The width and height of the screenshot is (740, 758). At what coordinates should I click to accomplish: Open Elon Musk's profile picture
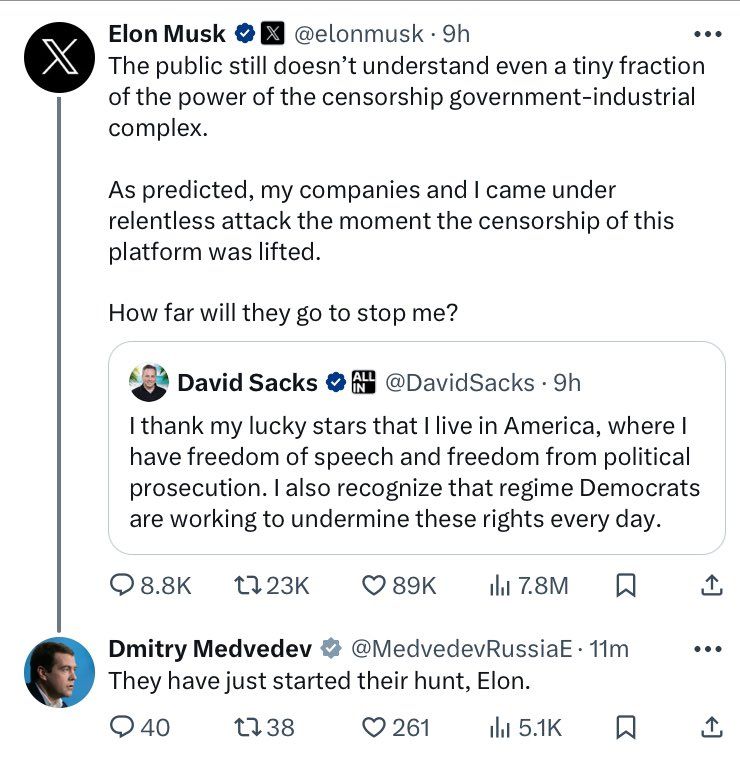(58, 58)
